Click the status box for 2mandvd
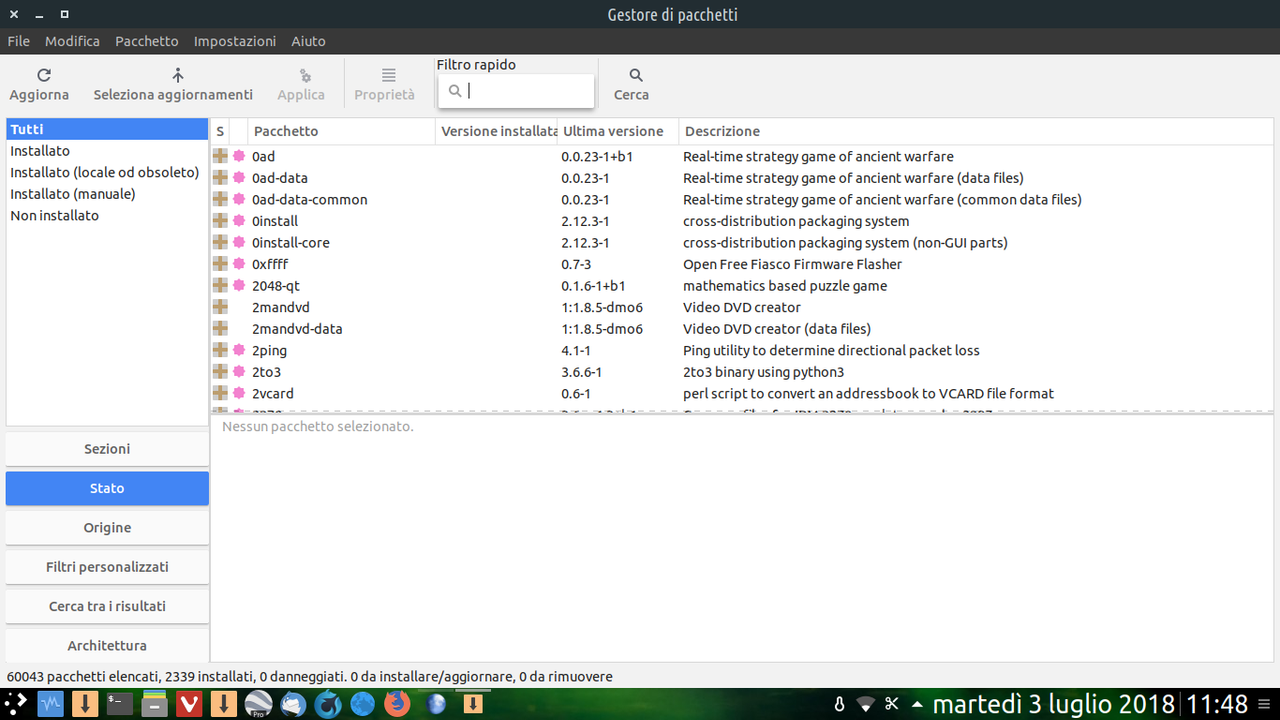Viewport: 1280px width, 720px height. [x=220, y=307]
